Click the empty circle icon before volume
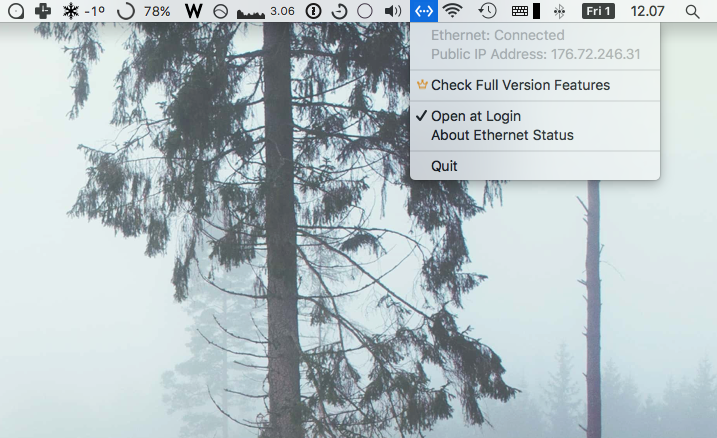The width and height of the screenshot is (717, 438). tap(364, 11)
